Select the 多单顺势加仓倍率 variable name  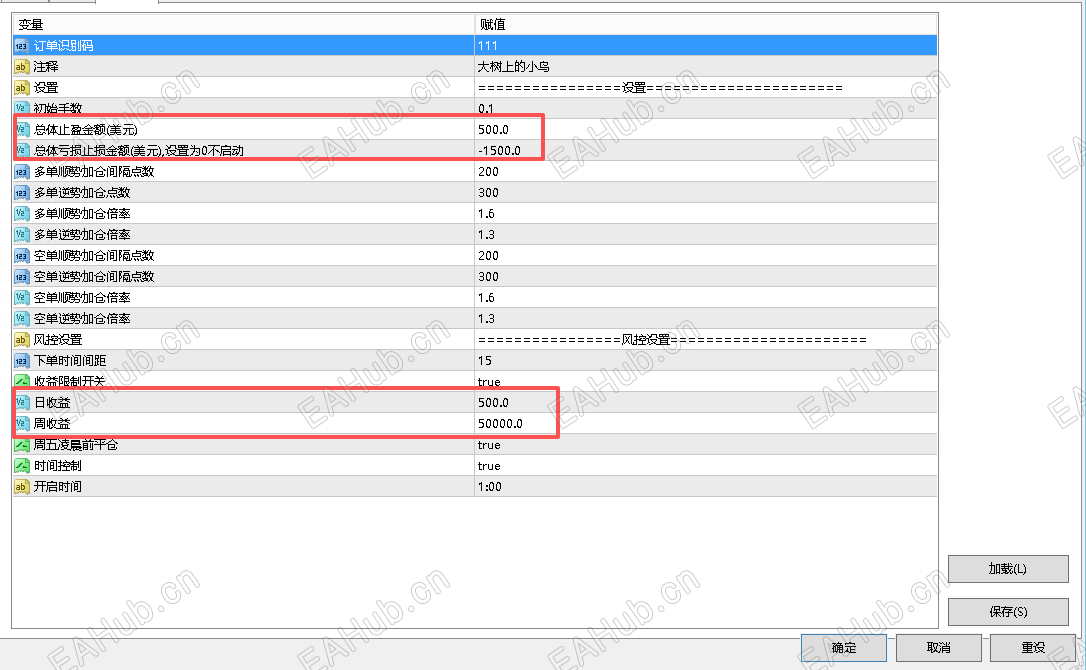coord(82,213)
